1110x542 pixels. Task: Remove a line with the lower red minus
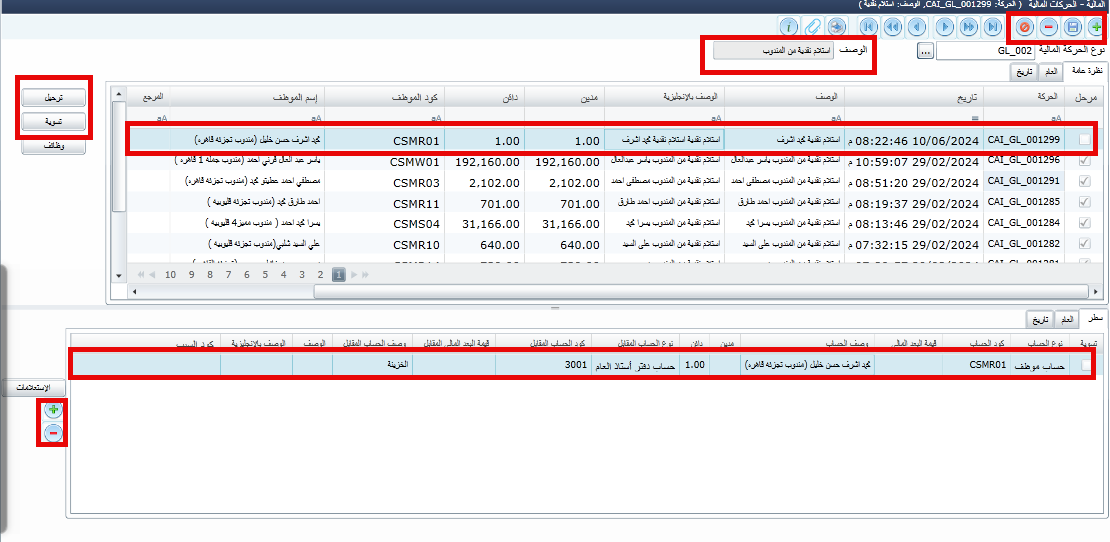(53, 433)
